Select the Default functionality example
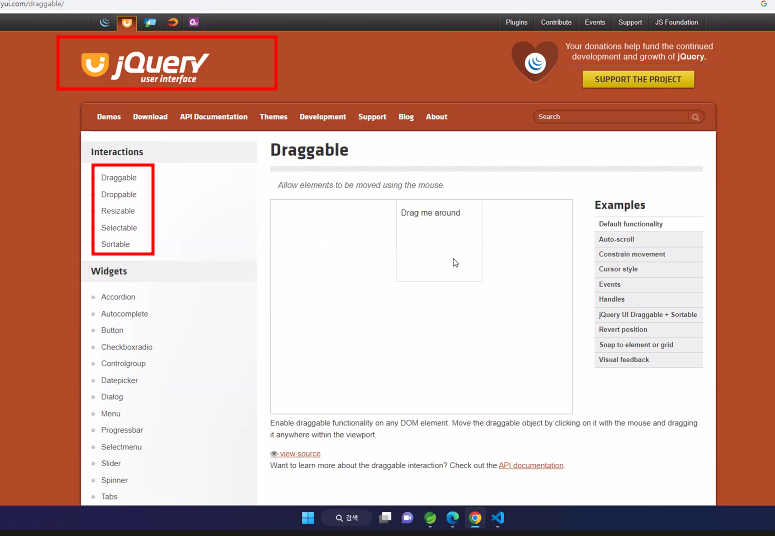This screenshot has height=536, width=775. pos(648,224)
